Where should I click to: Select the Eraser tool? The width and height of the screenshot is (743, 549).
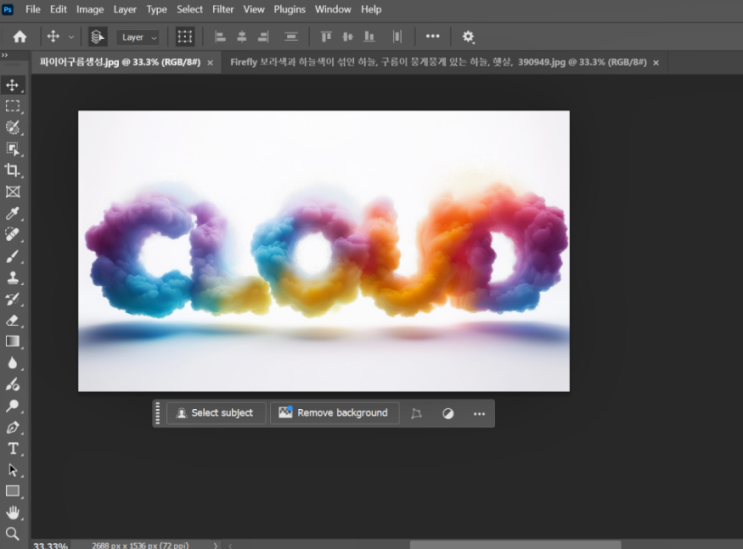pyautogui.click(x=12, y=321)
